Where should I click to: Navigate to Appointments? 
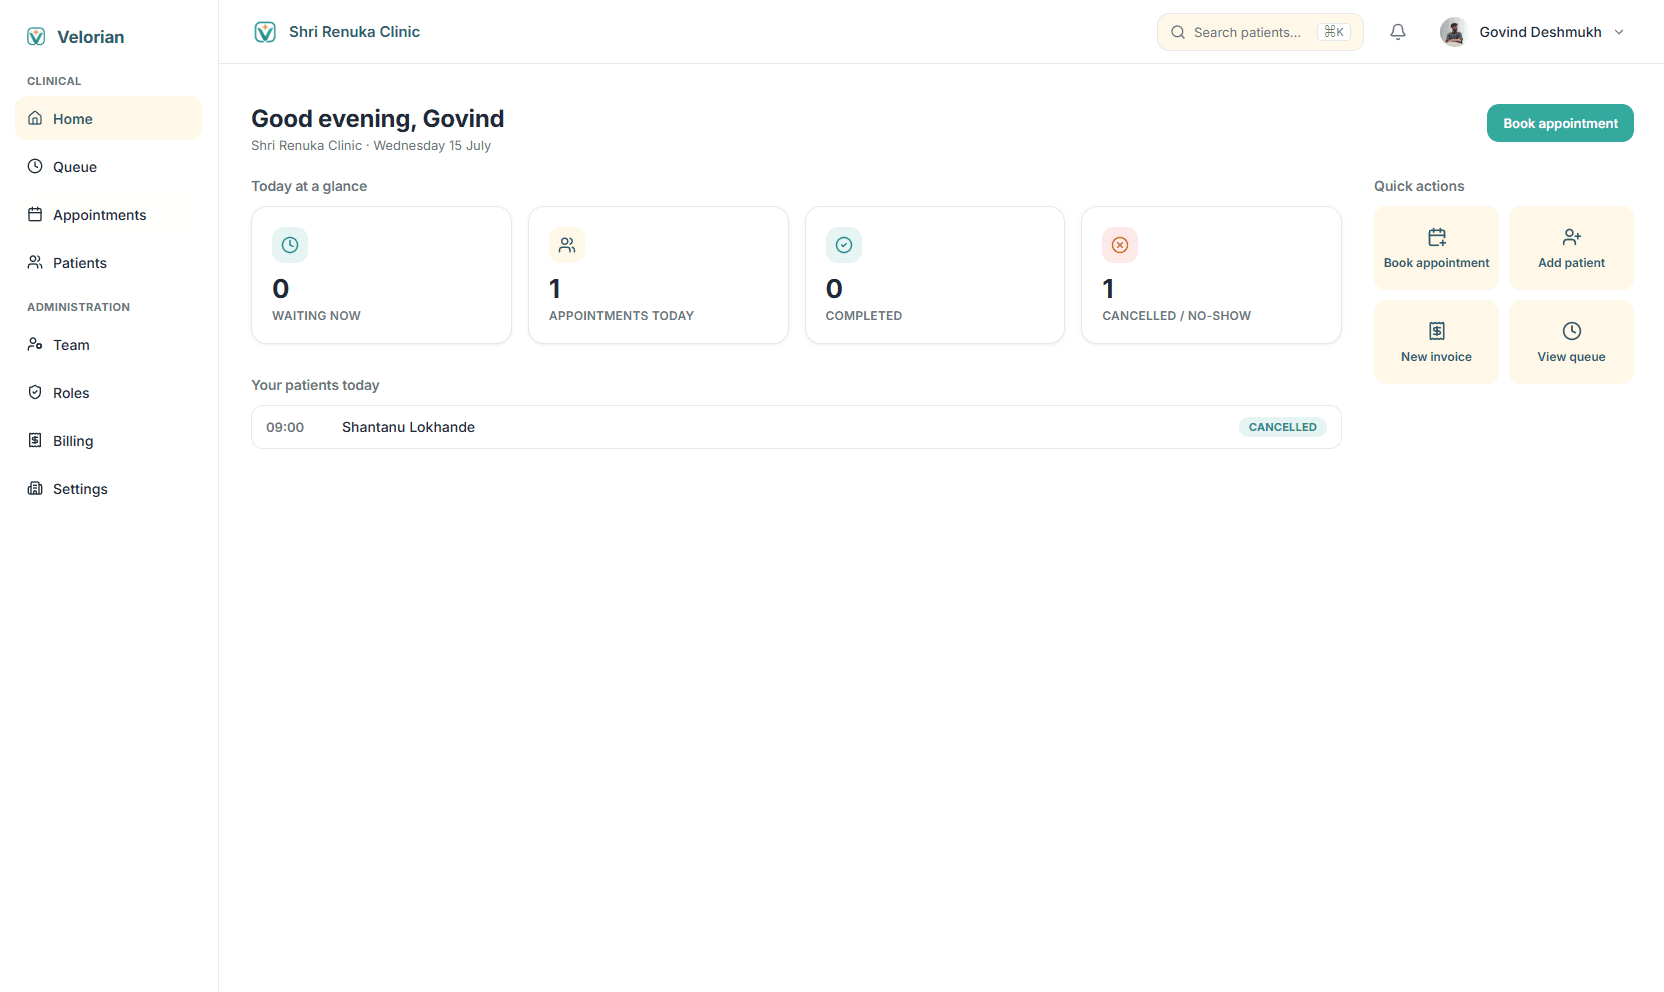[108, 214]
